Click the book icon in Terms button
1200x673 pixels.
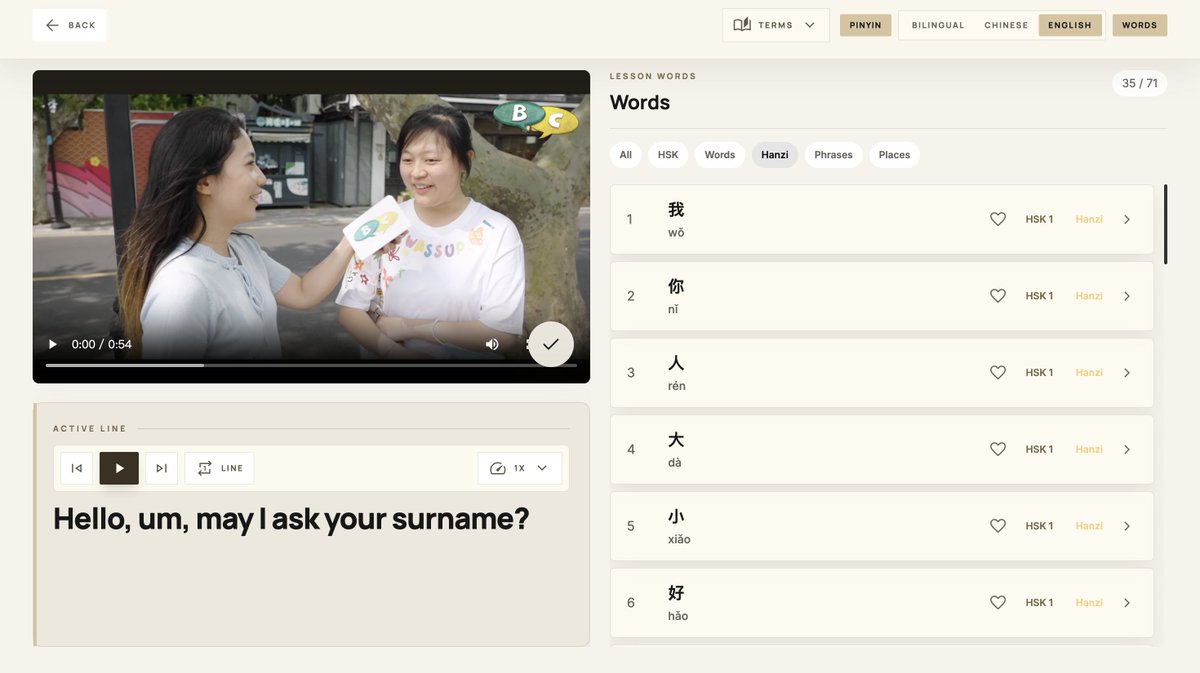tap(742, 25)
